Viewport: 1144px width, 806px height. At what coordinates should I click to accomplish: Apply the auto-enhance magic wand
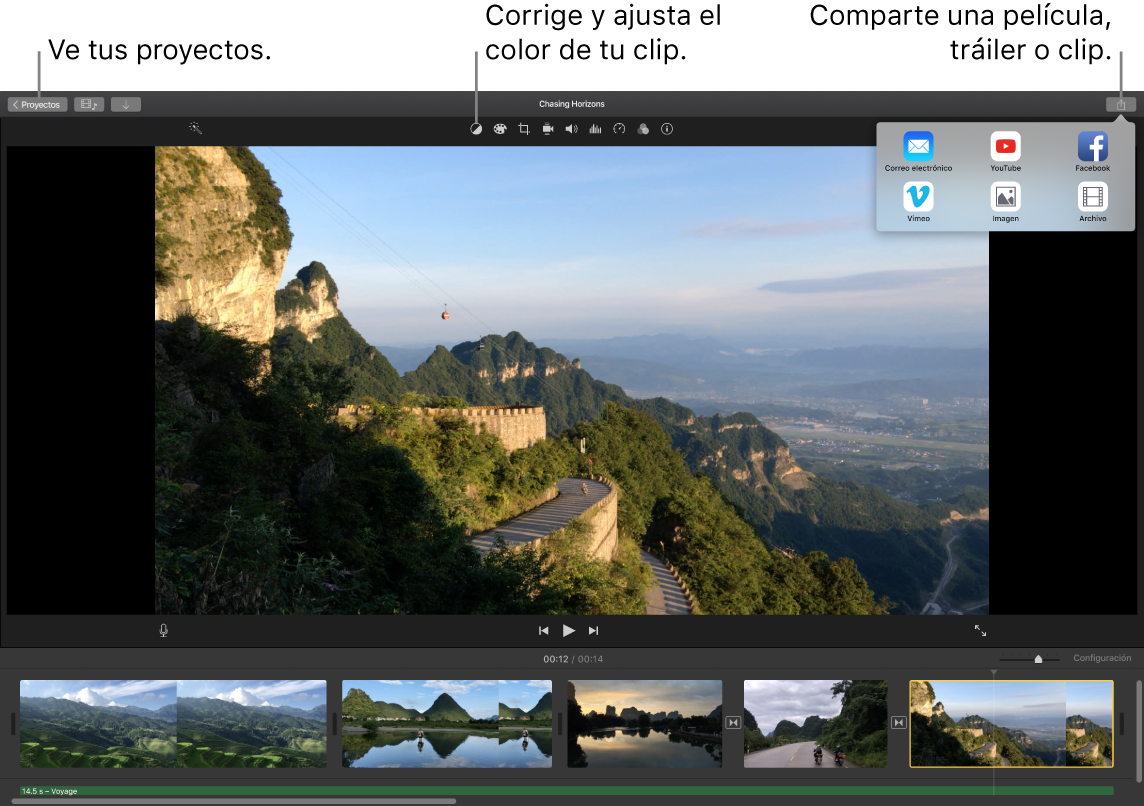pos(196,127)
